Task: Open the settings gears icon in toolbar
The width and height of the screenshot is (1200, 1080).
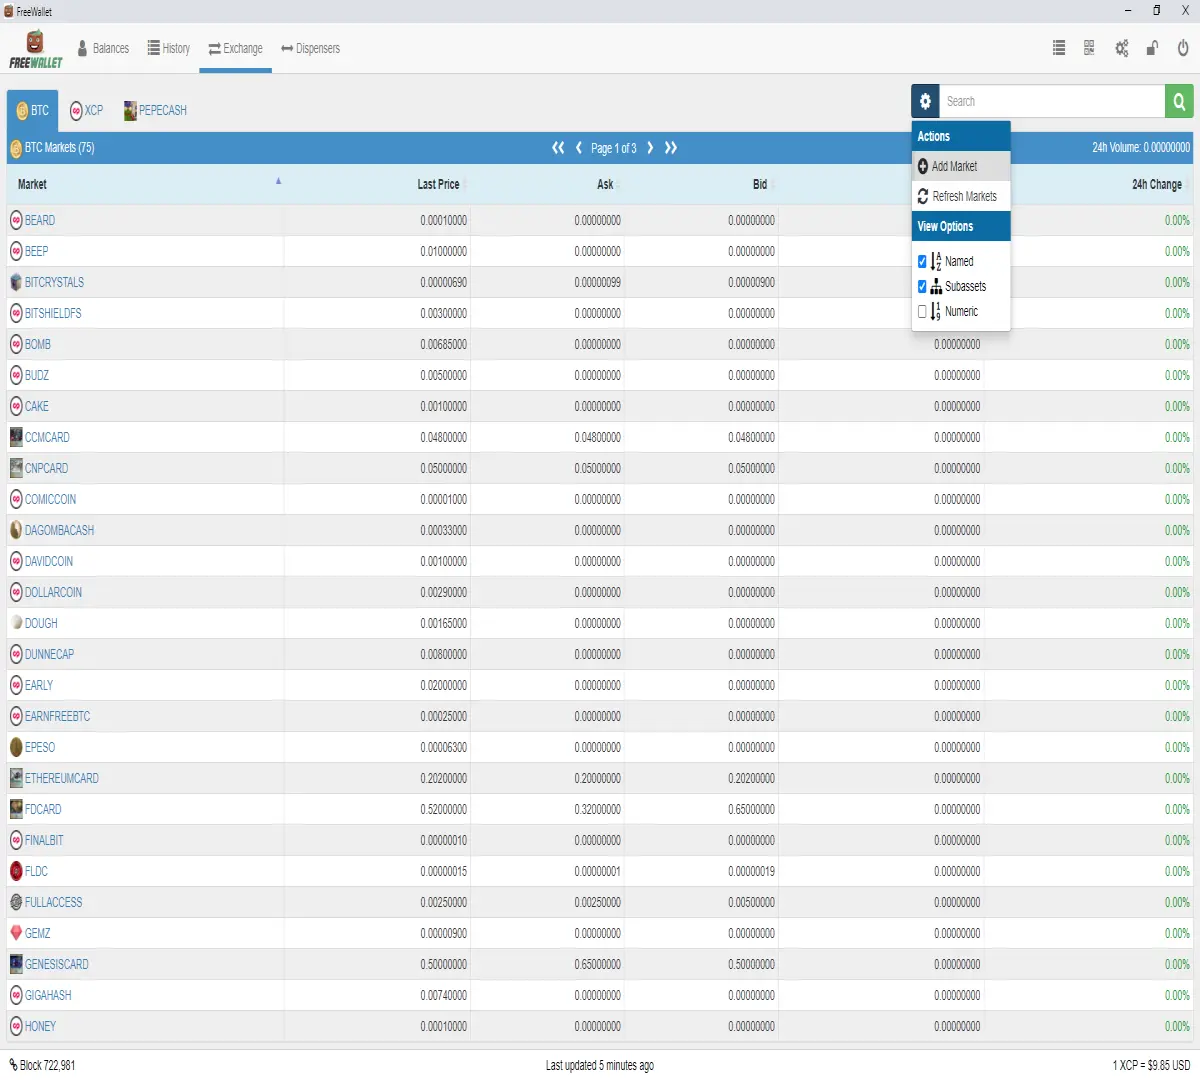Action: point(1122,48)
